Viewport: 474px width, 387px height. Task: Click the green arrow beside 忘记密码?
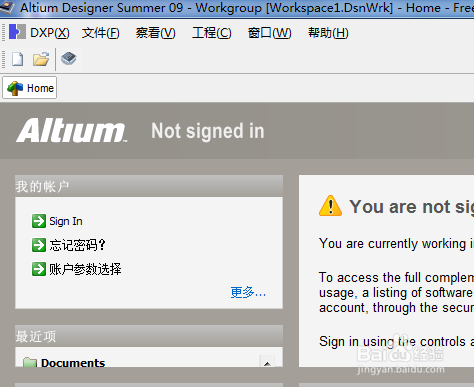coord(39,245)
